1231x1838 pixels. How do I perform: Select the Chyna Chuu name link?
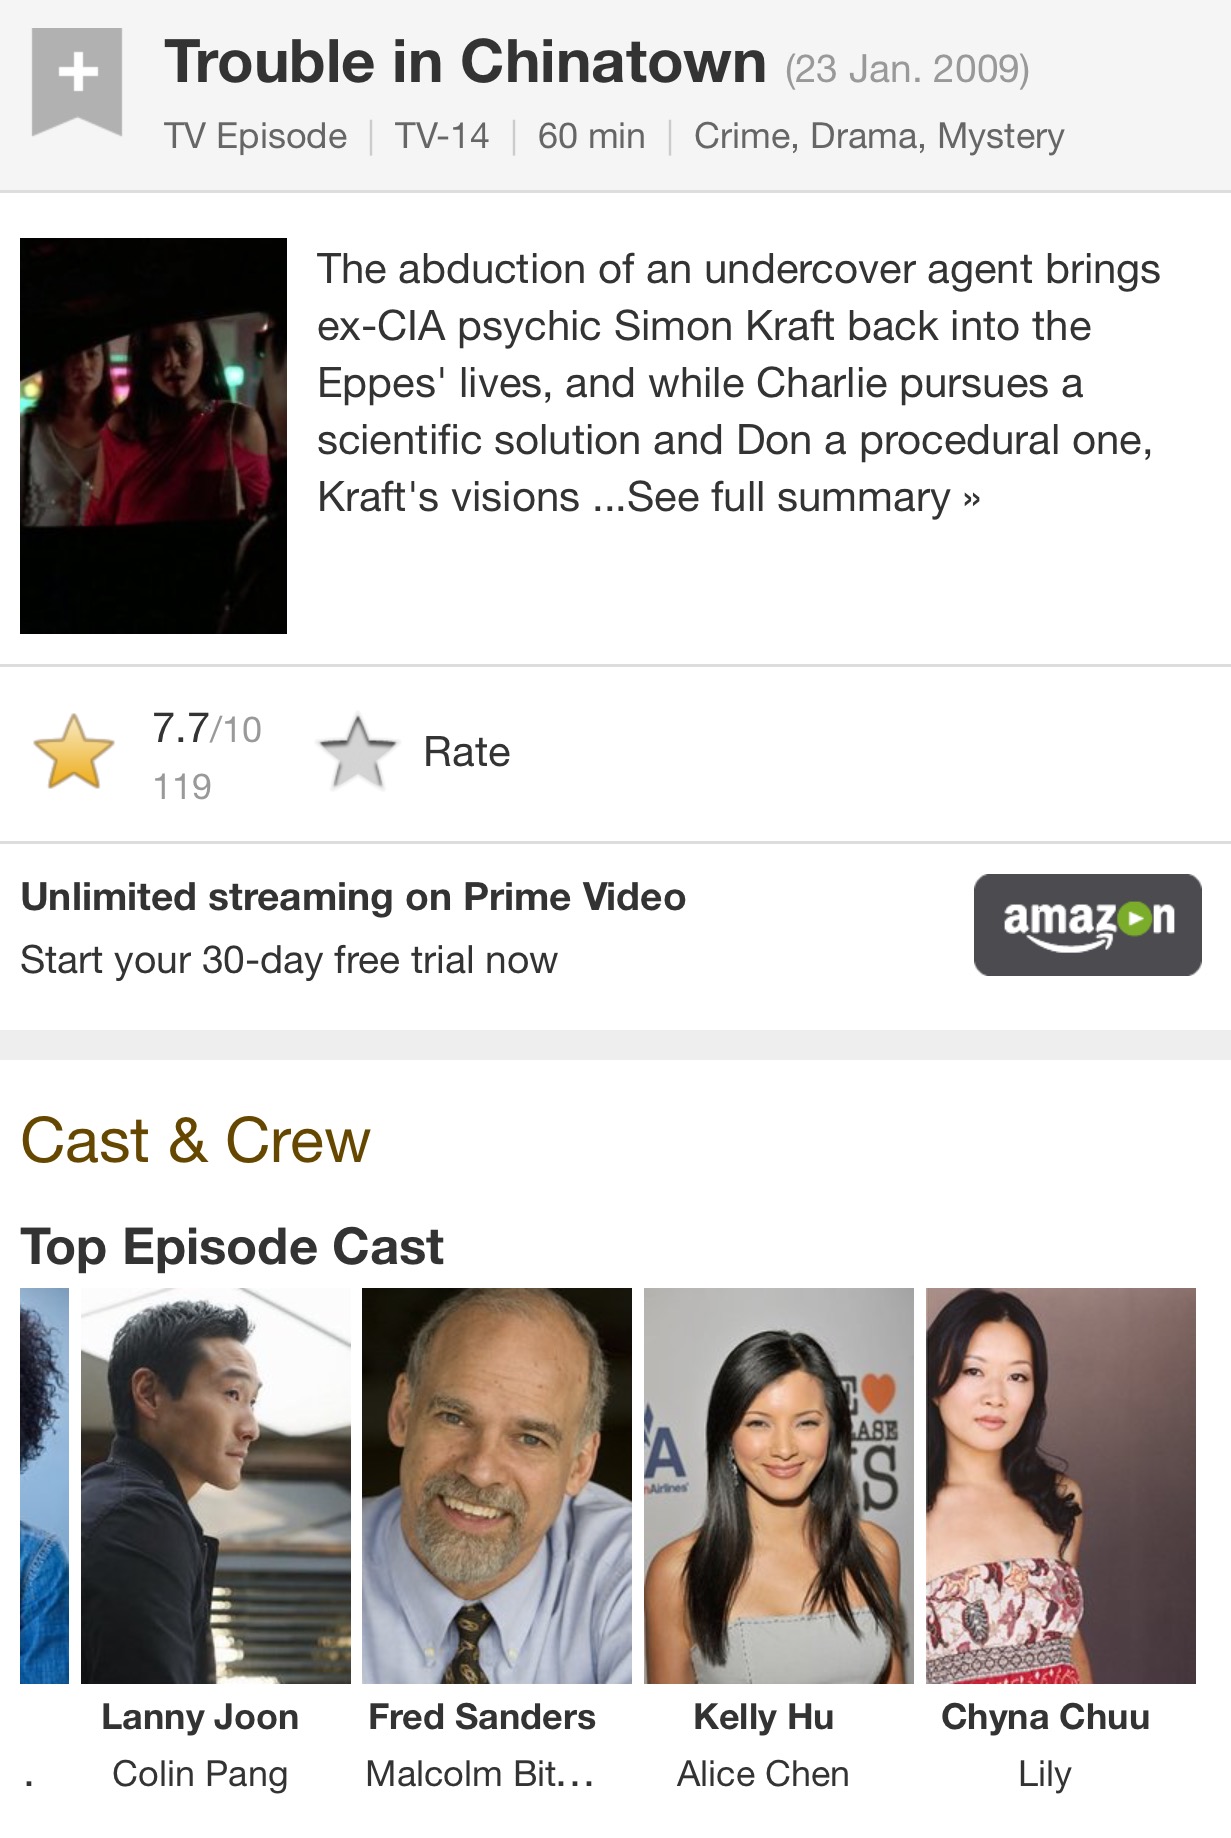pyautogui.click(x=1045, y=1717)
